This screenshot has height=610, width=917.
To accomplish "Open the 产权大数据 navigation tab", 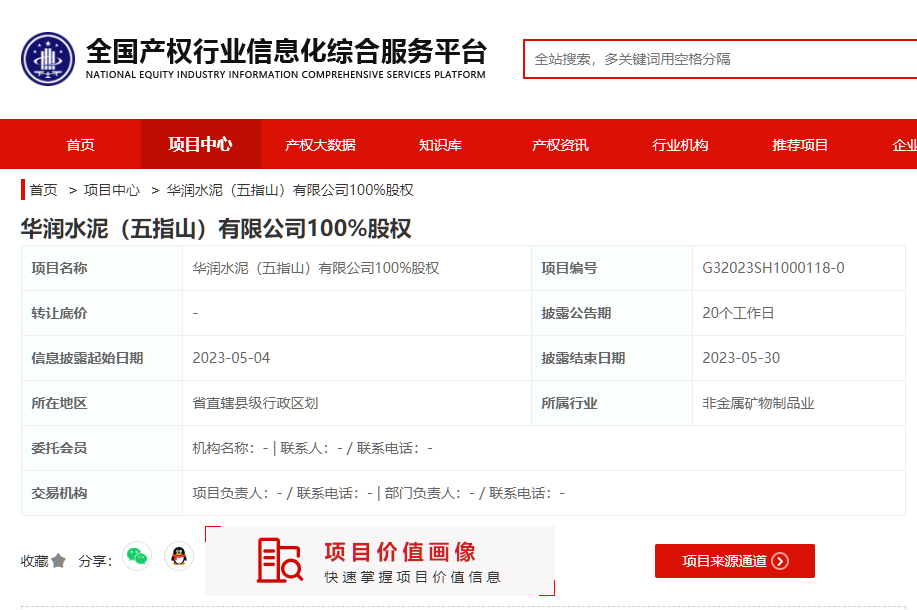I will (x=320, y=144).
